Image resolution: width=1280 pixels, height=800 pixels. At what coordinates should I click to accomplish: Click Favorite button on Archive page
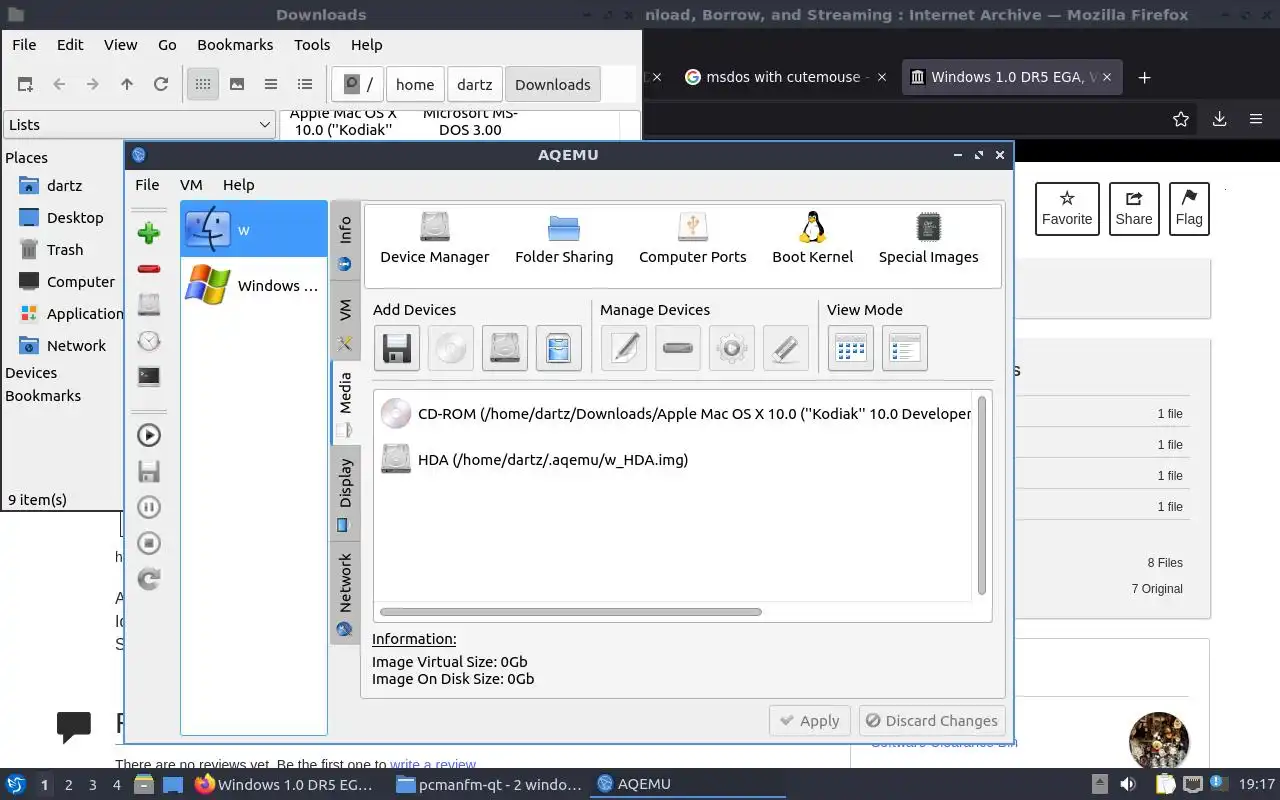(x=1067, y=209)
